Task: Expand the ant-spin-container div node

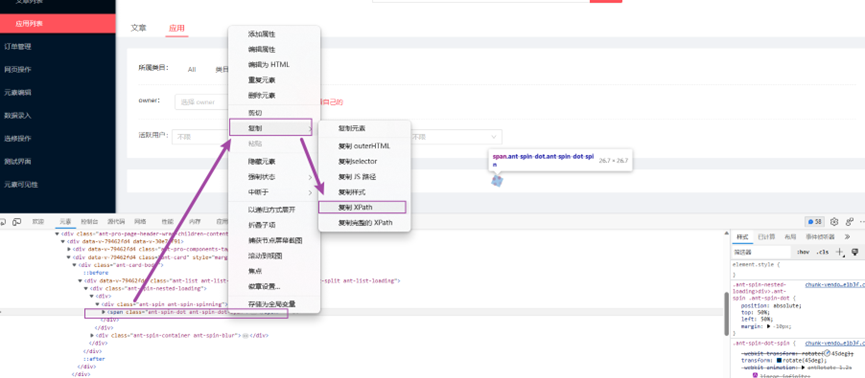Action: coord(92,335)
